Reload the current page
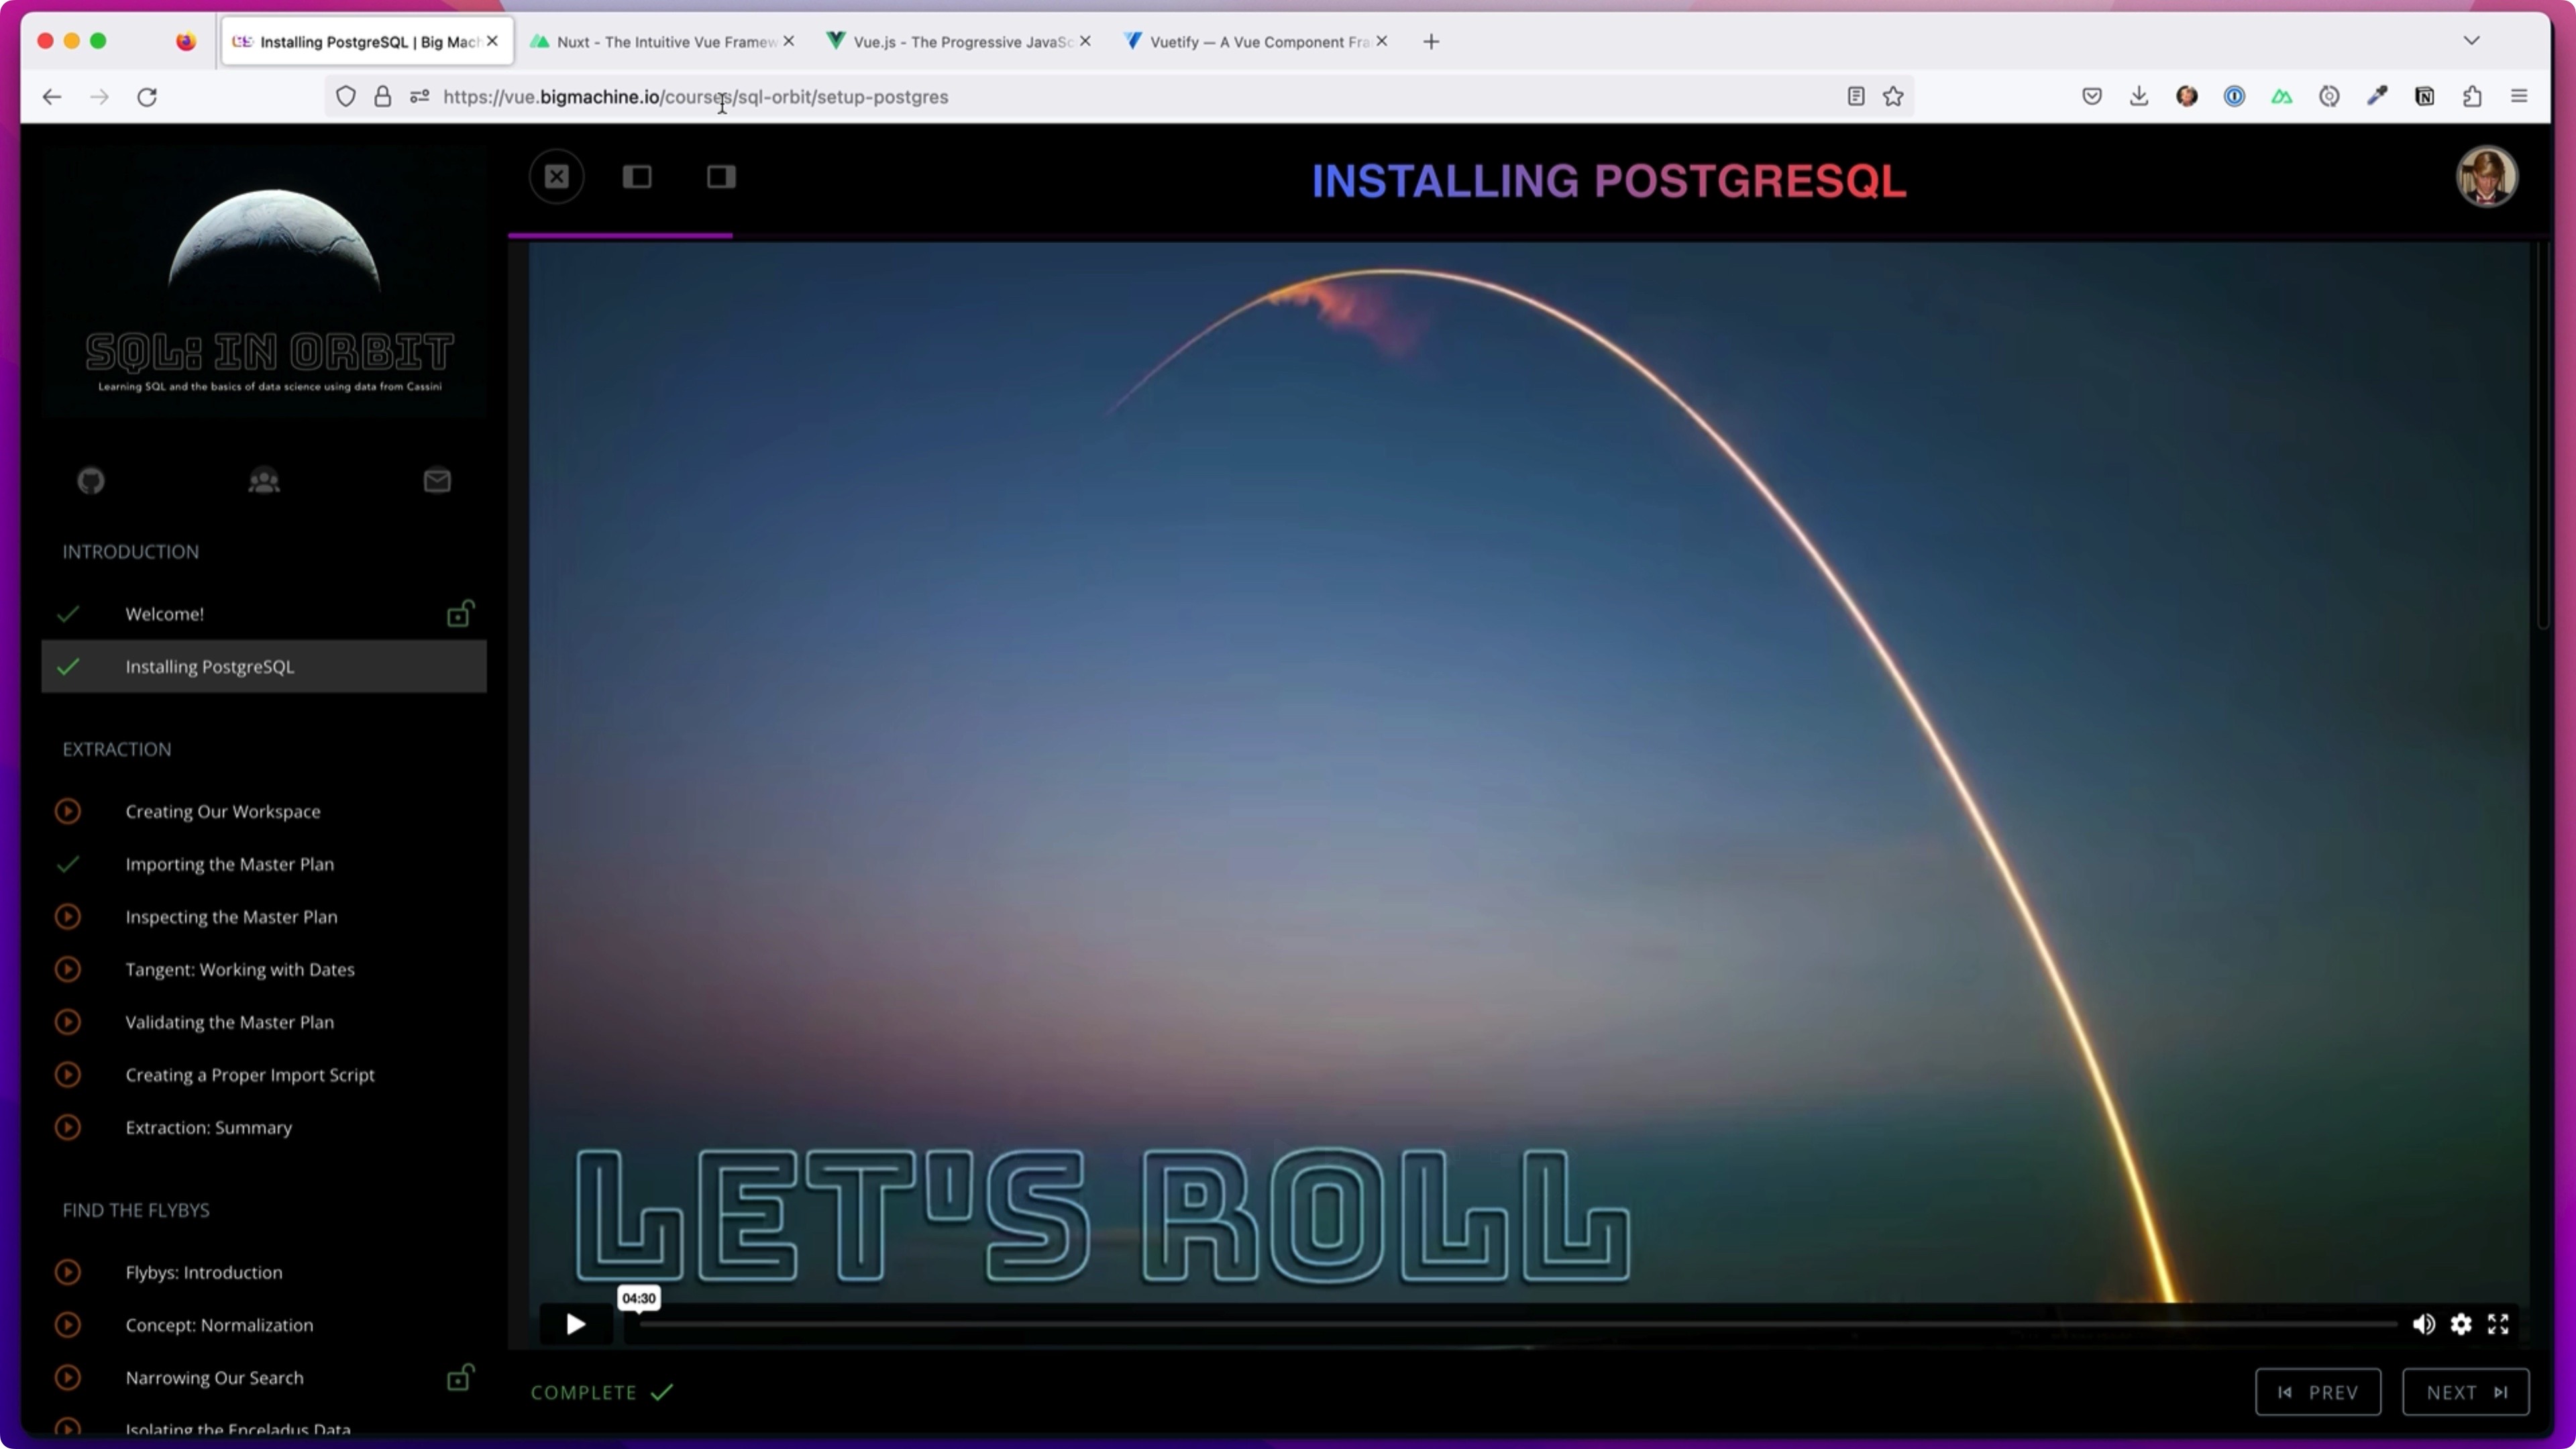2576x1449 pixels. [147, 97]
